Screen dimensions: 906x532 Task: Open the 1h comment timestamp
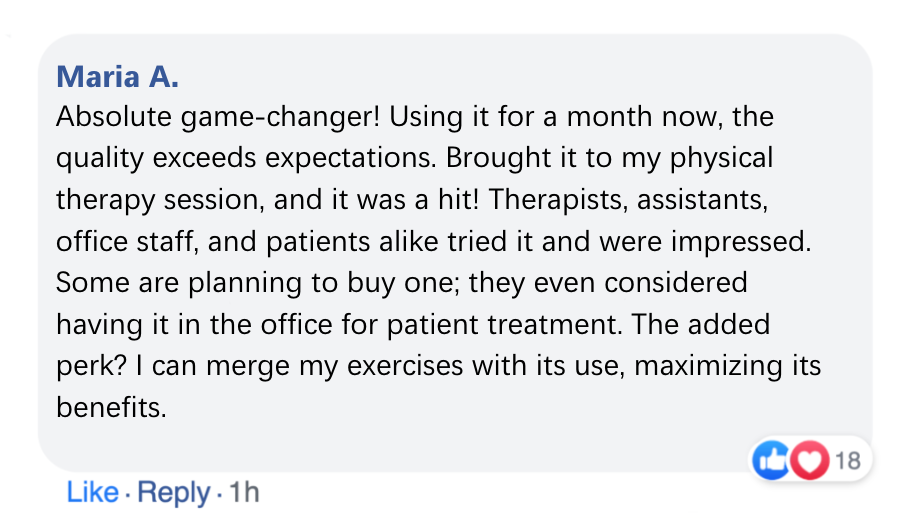coord(244,493)
